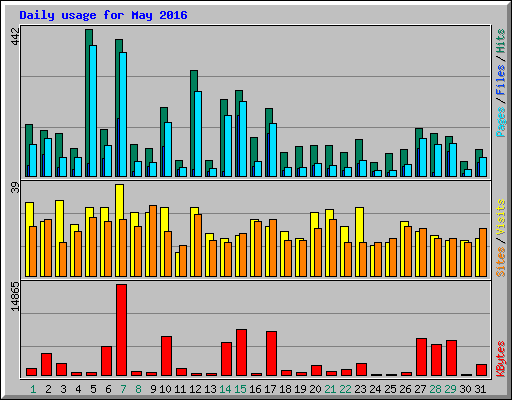Viewport: 512px width, 400px height.
Task: Click the tallest red KBytes bar for day 7
Action: (121, 330)
